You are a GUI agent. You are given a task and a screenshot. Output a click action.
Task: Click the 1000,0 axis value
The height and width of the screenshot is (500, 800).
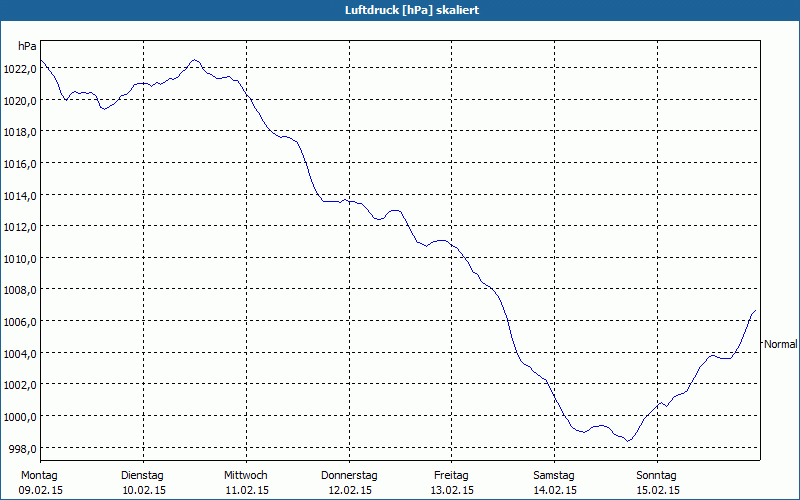pyautogui.click(x=20, y=417)
